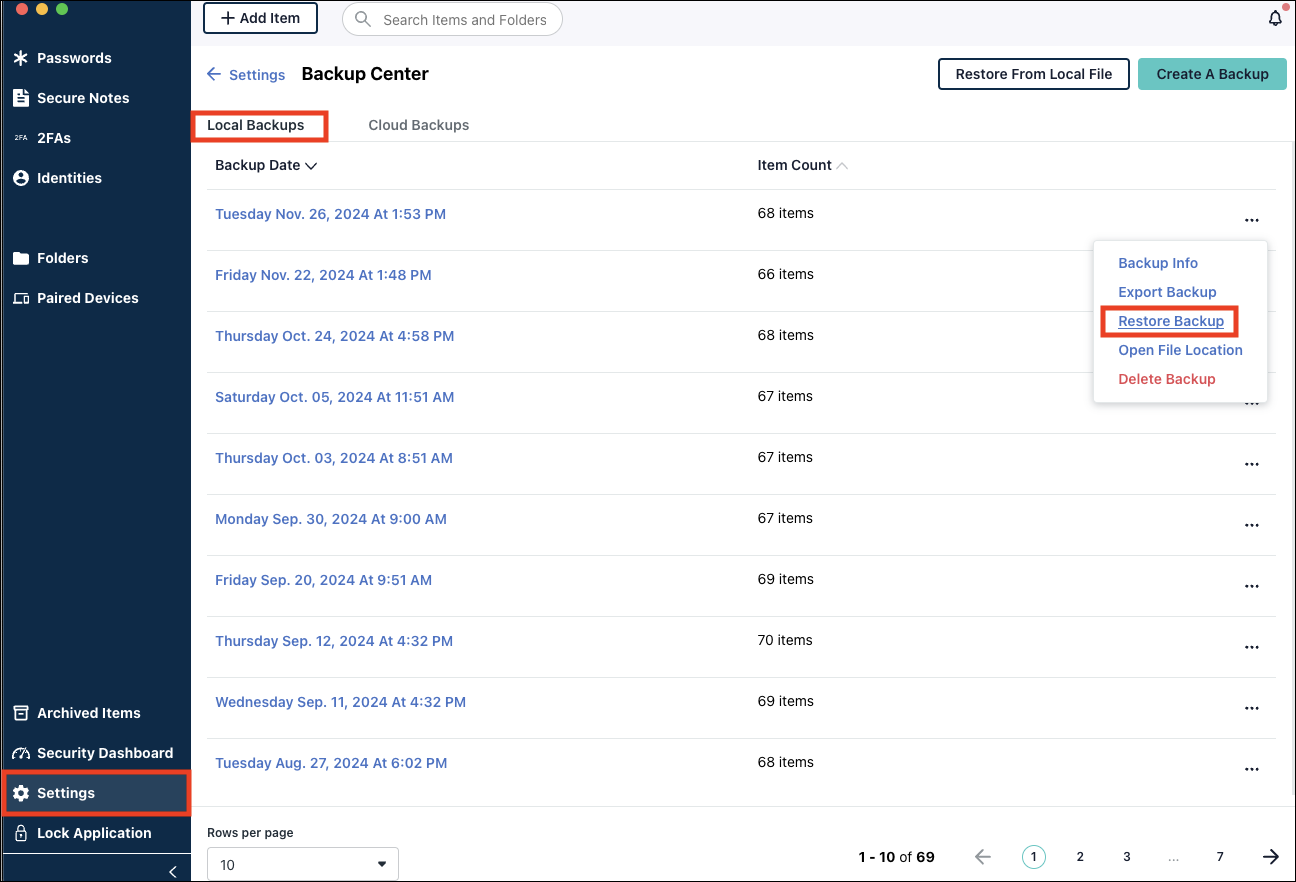
Task: Open the Rows per page dropdown
Action: [302, 863]
